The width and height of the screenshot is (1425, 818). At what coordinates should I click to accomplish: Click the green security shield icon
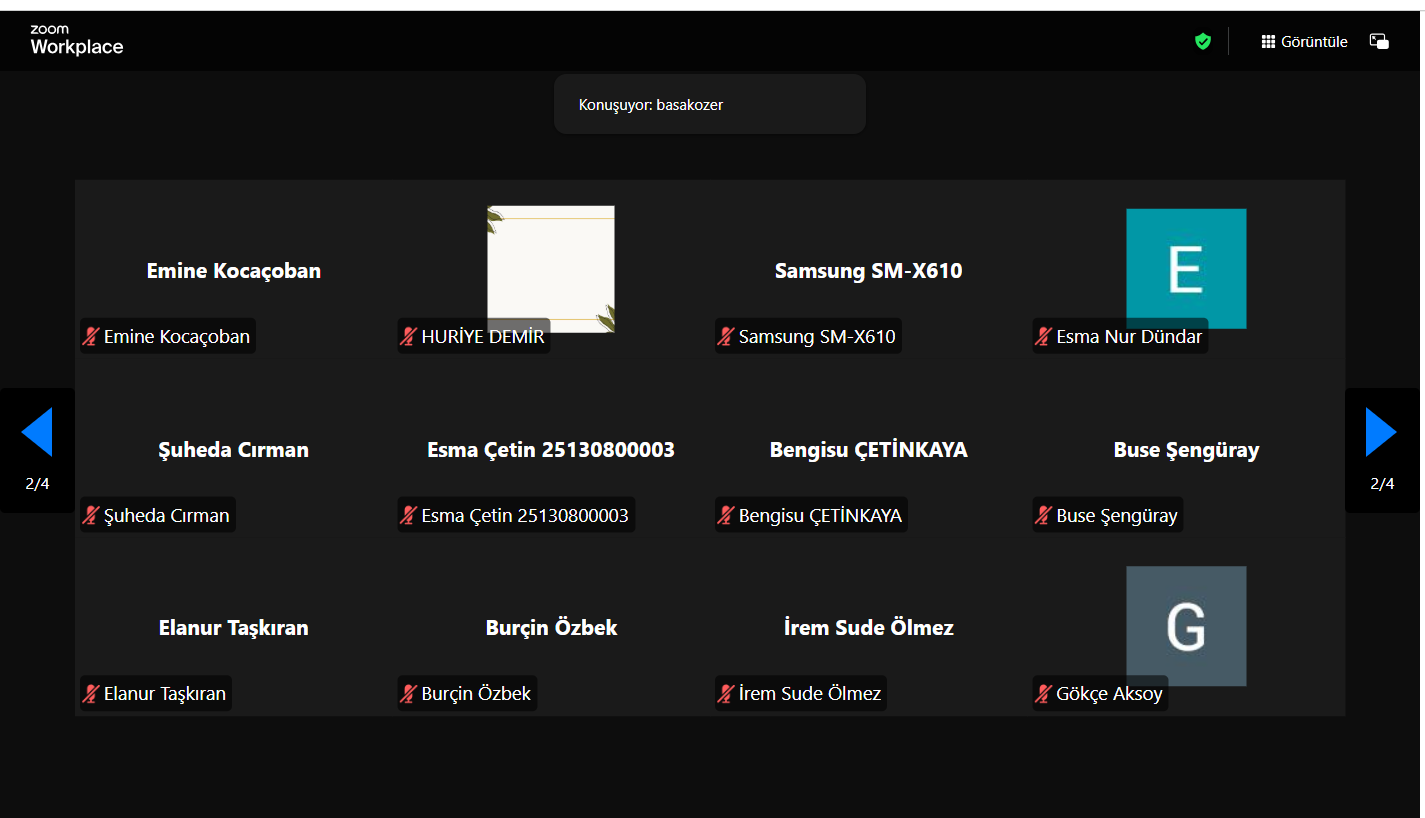point(1203,41)
